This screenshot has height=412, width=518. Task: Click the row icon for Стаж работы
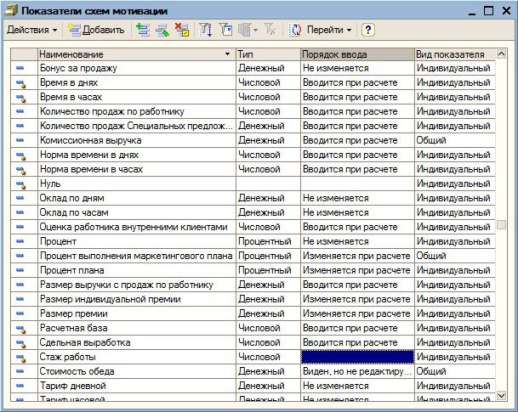point(21,358)
